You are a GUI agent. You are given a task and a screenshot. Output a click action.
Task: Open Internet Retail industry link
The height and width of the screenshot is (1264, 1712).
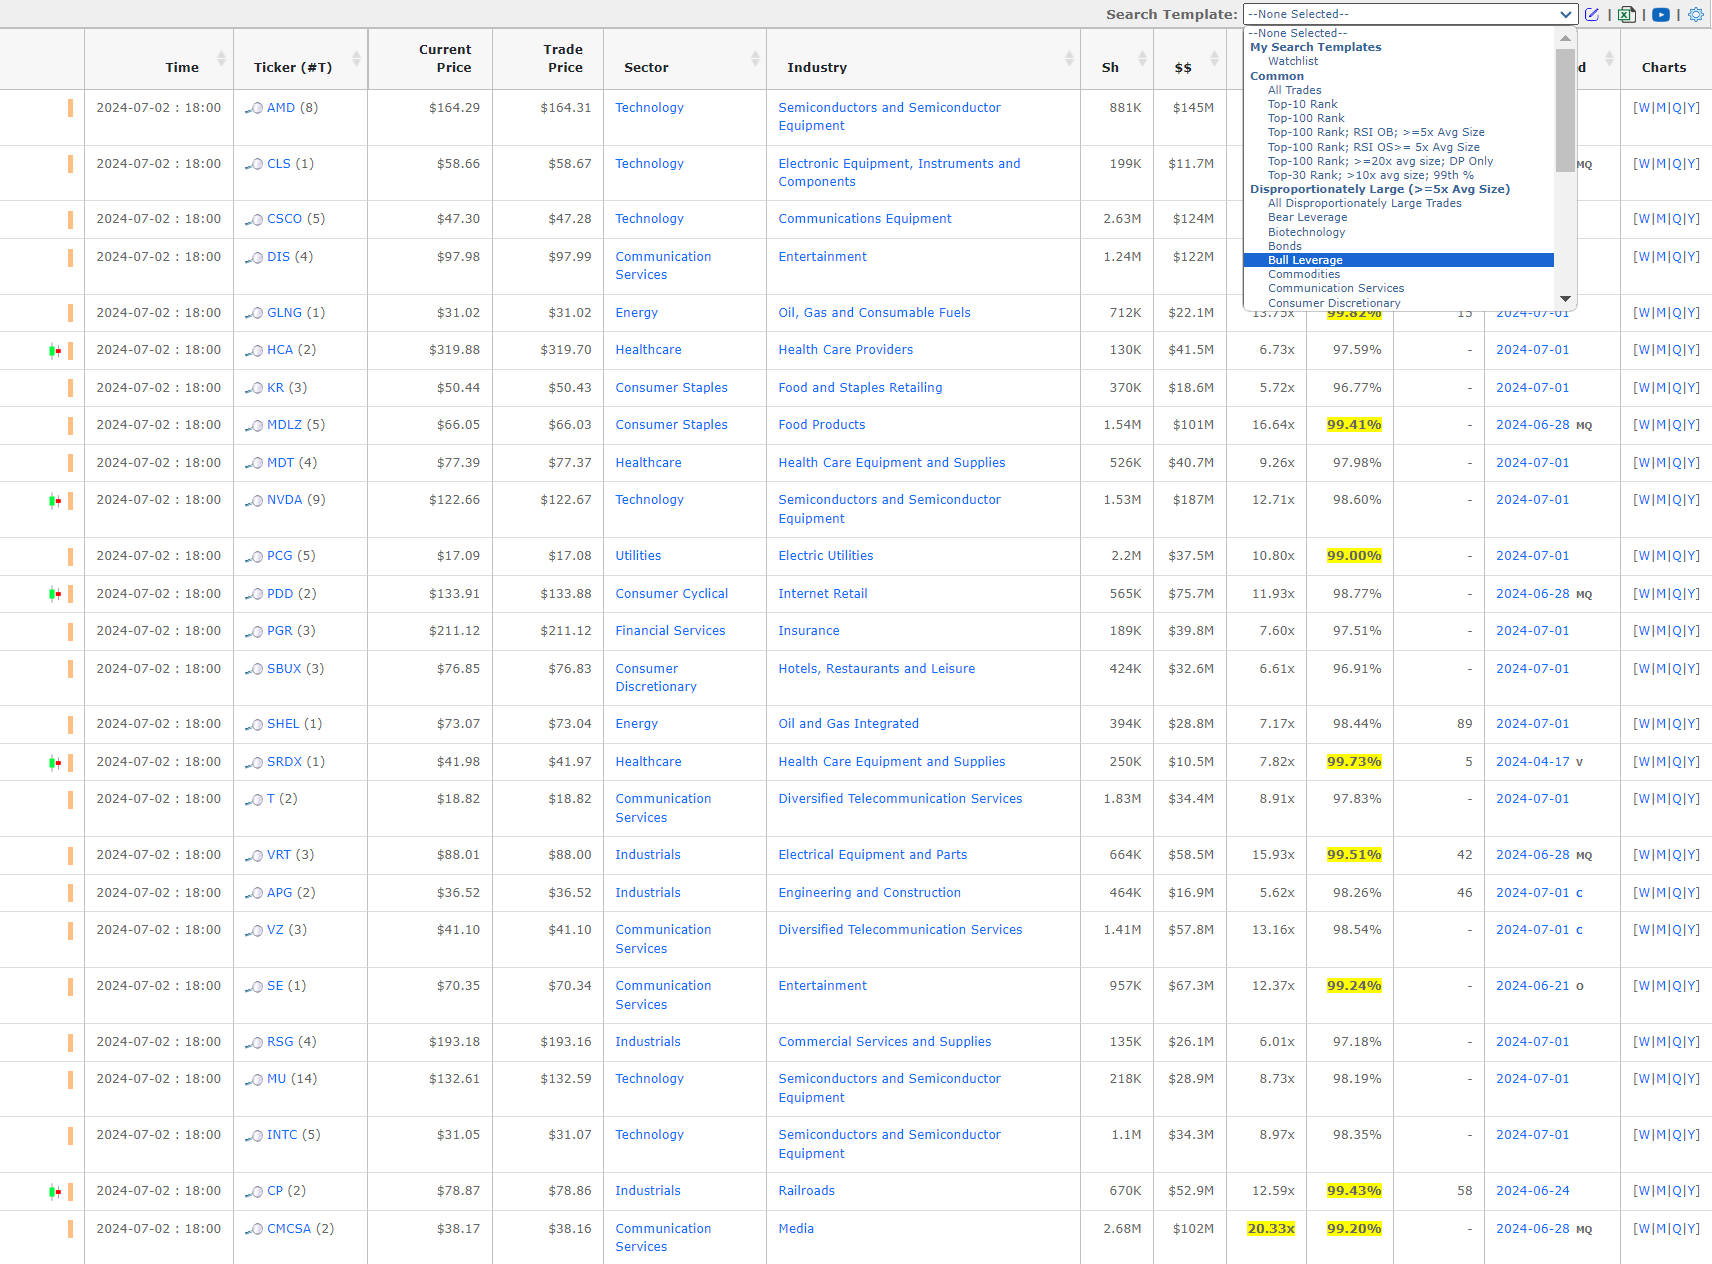pyautogui.click(x=823, y=594)
